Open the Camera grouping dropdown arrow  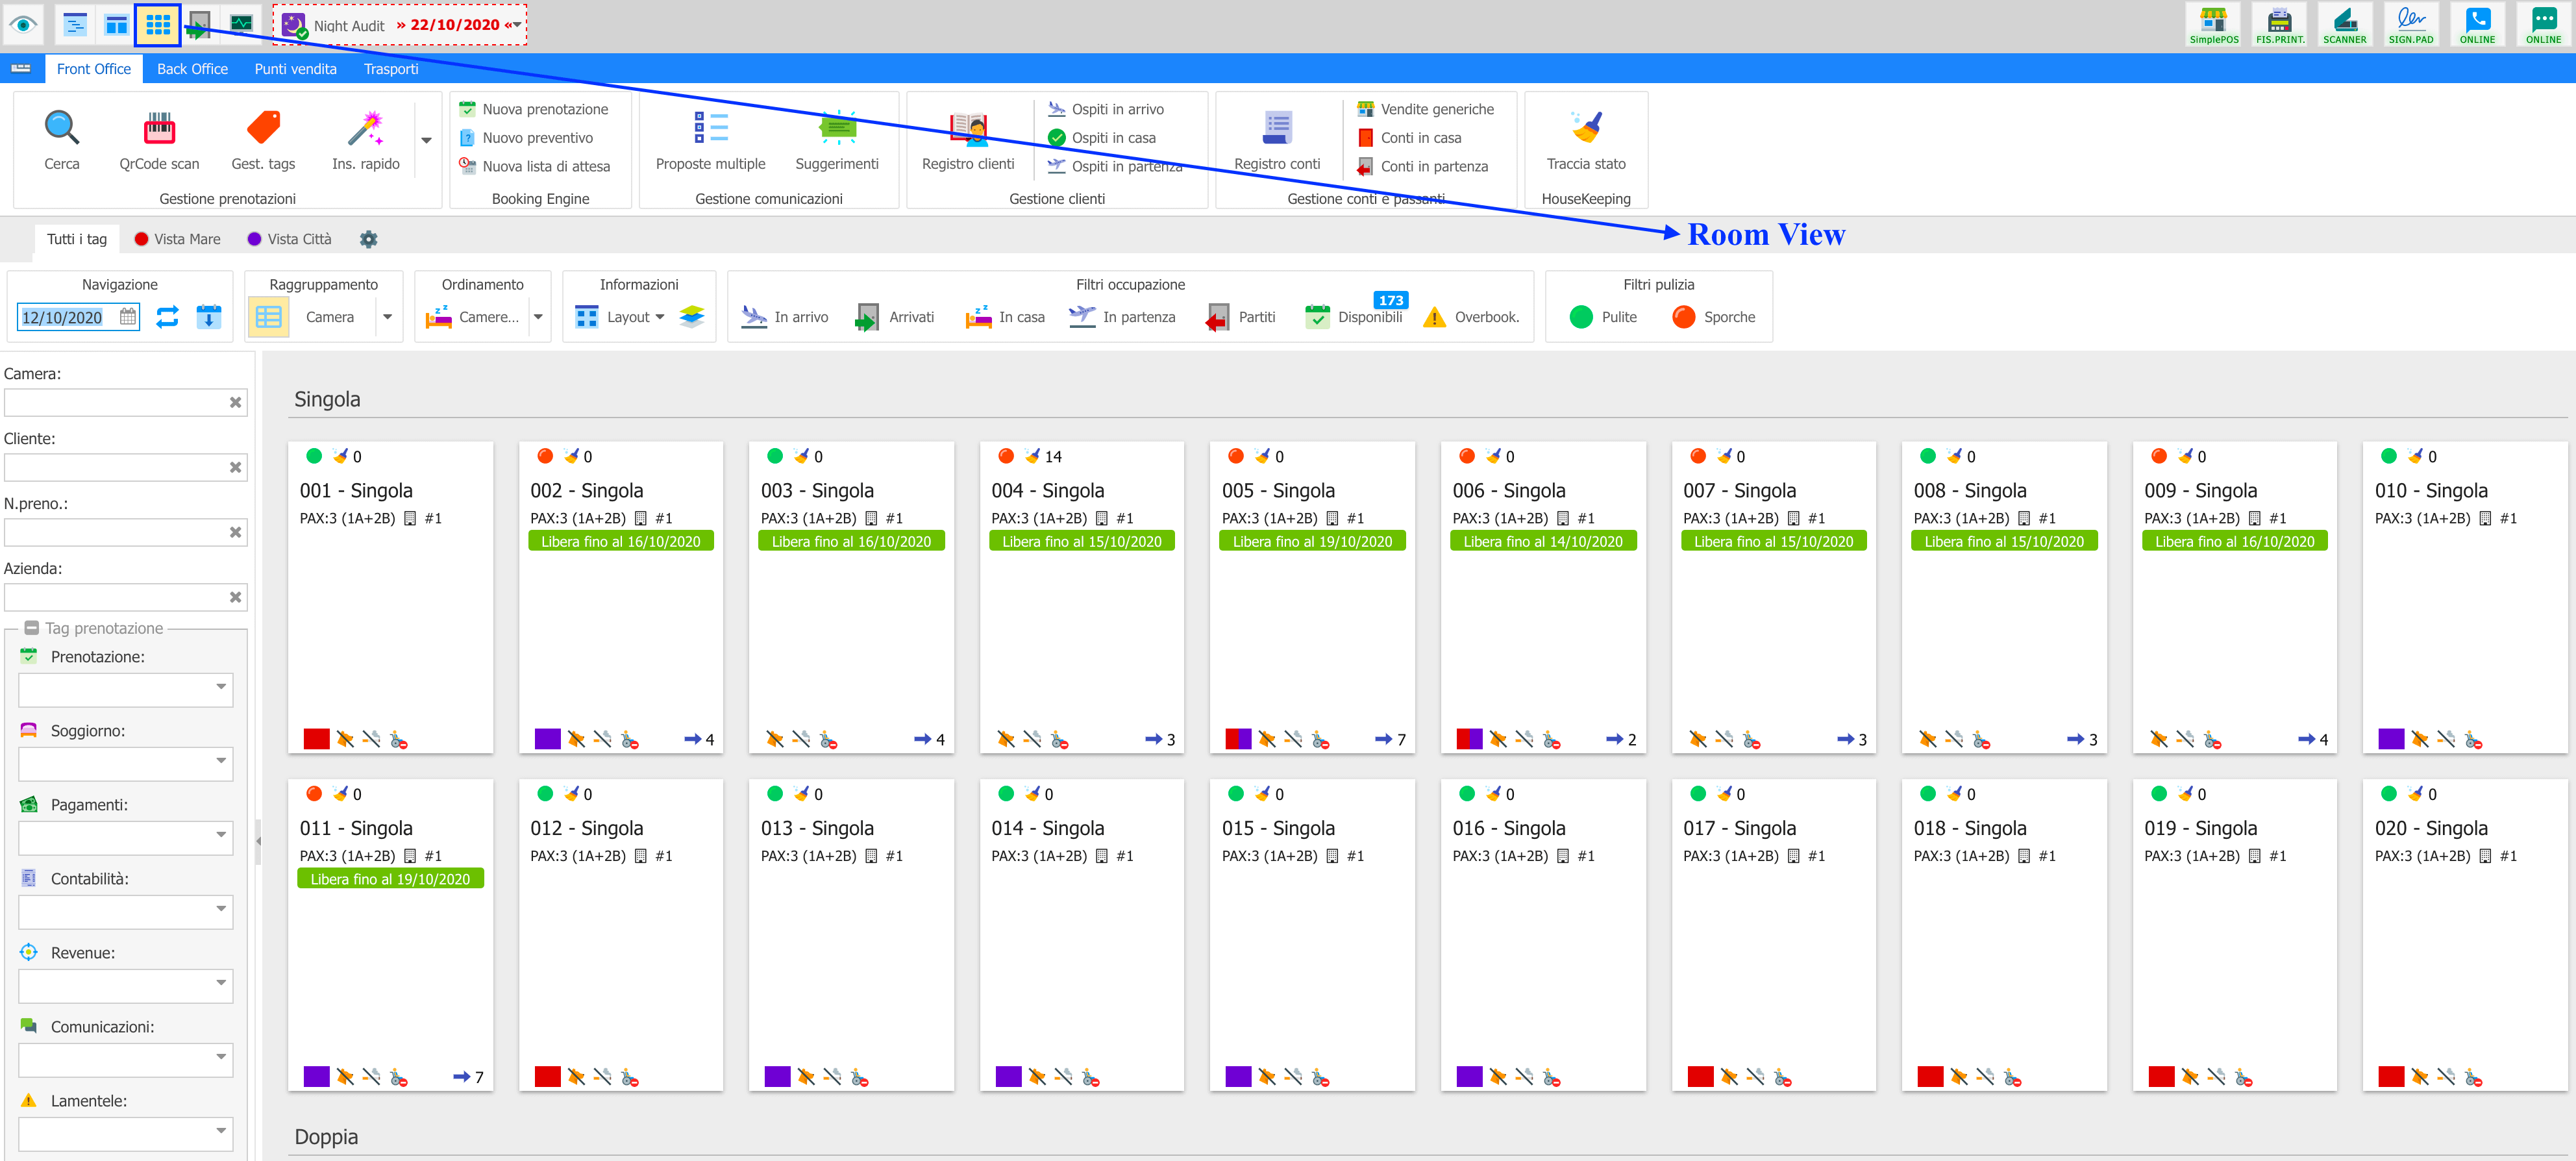pyautogui.click(x=387, y=317)
